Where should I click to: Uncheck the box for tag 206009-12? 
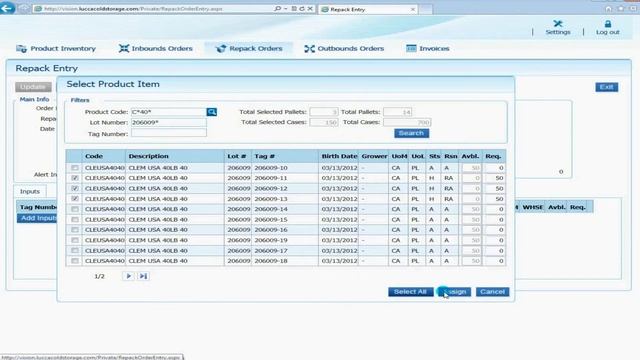click(75, 189)
